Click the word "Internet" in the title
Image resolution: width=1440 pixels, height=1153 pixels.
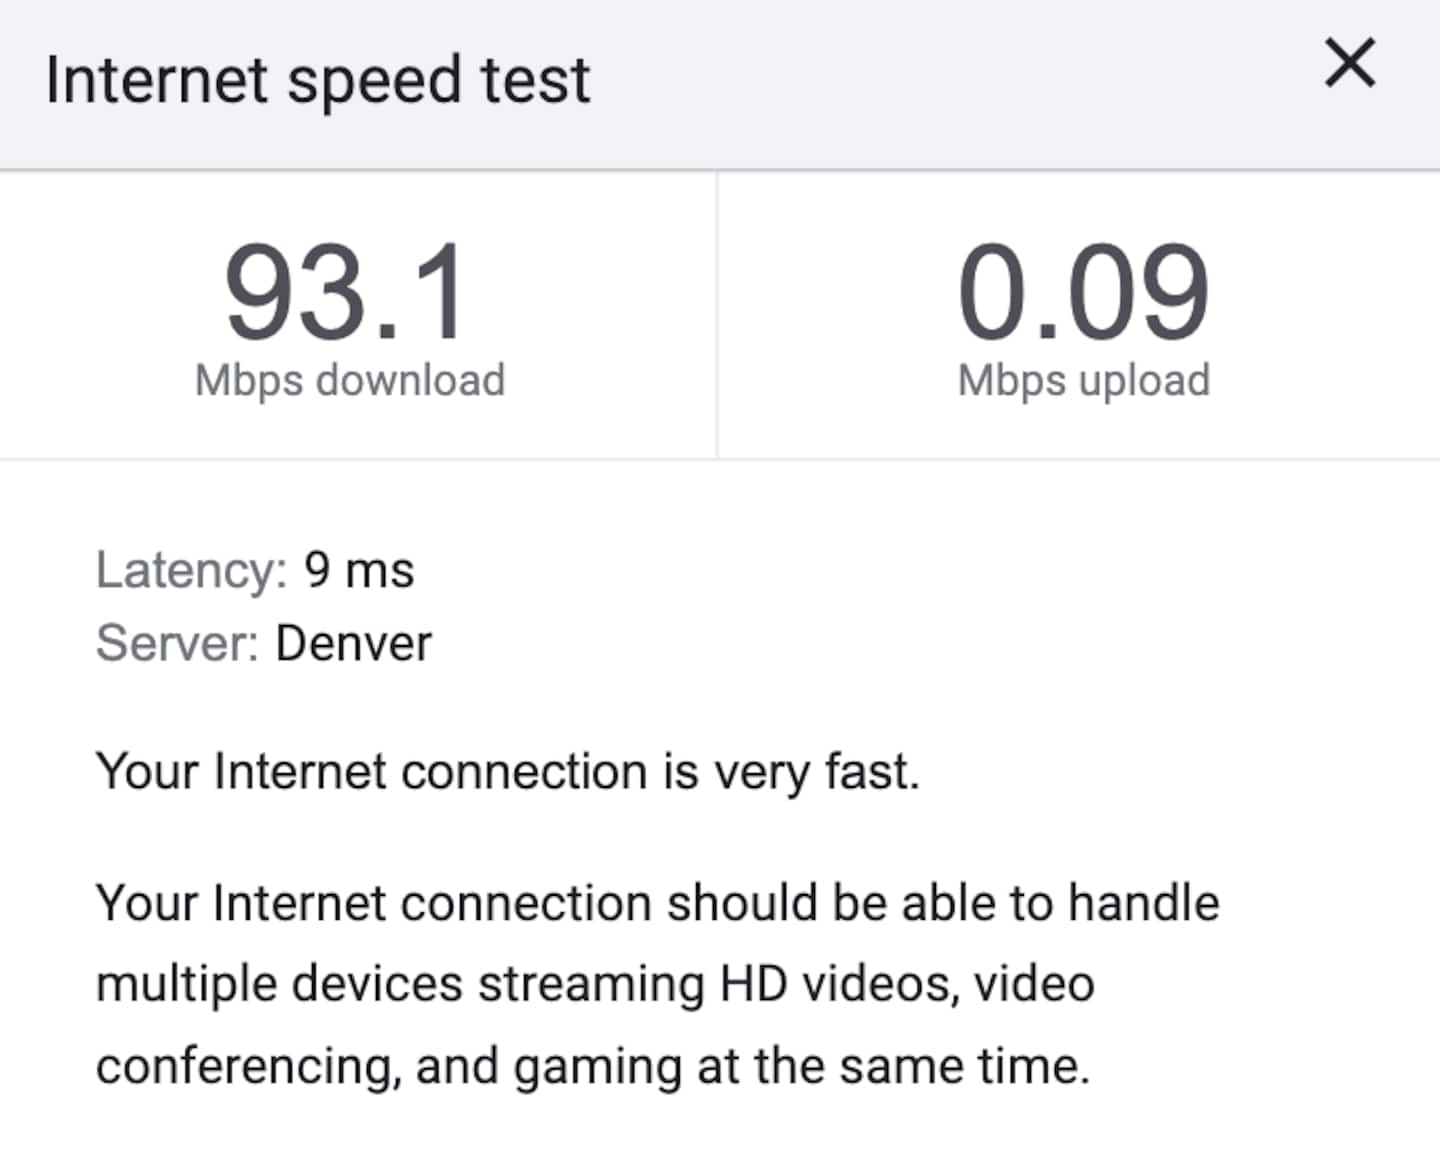158,80
